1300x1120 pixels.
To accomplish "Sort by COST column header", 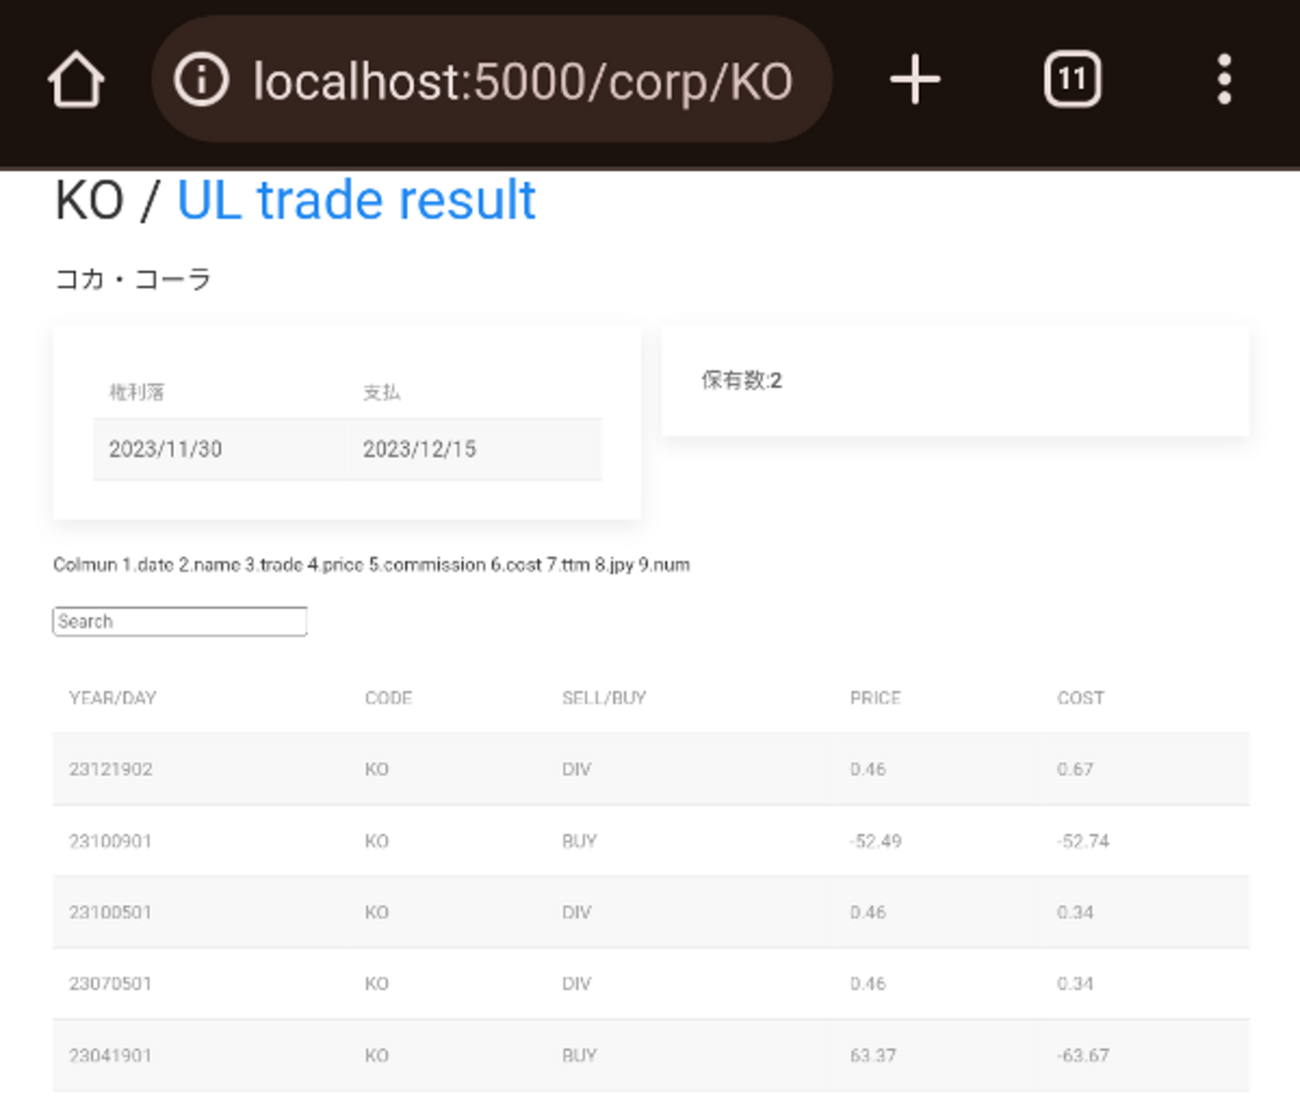I will pyautogui.click(x=1080, y=698).
